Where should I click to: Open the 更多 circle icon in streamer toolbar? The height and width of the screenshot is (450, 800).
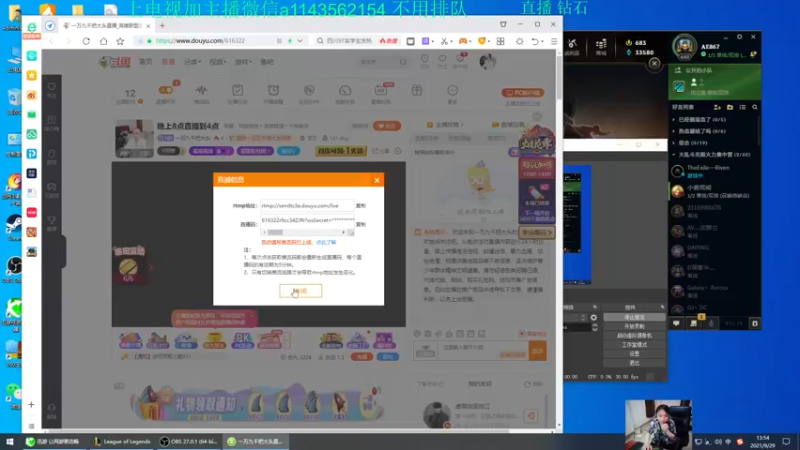pos(452,90)
